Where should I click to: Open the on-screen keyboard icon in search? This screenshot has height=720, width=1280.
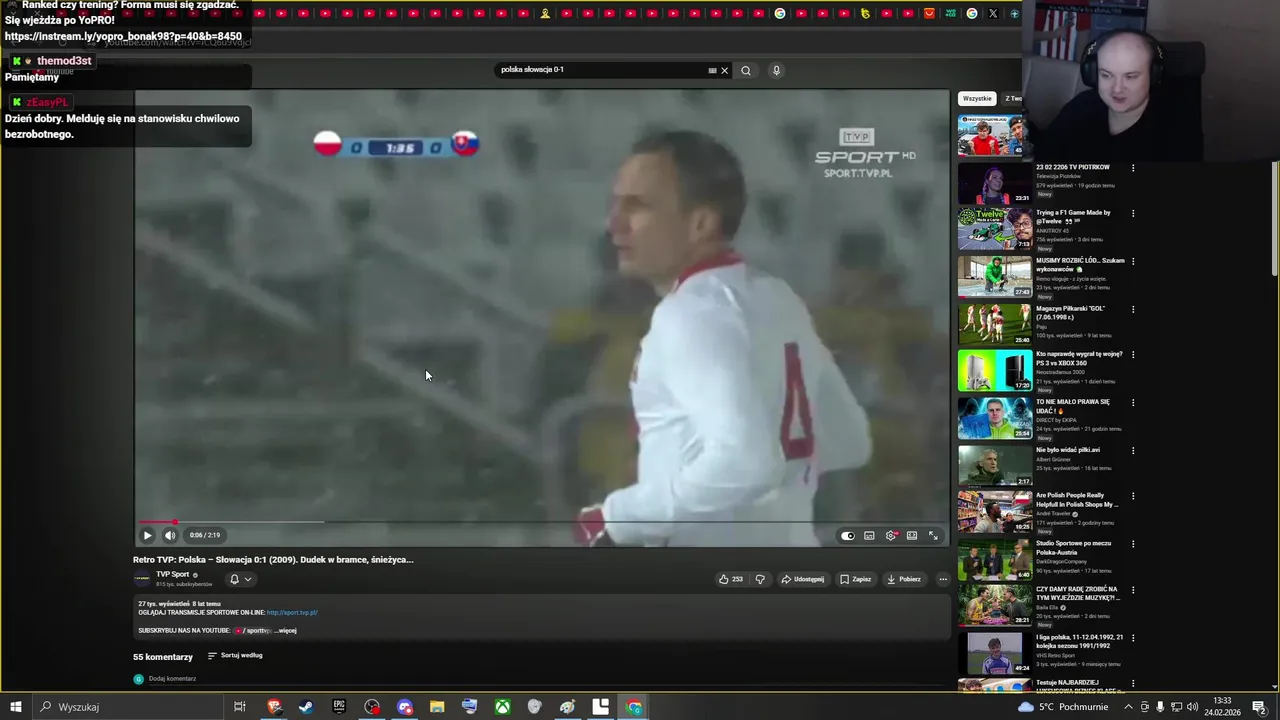[x=712, y=71]
